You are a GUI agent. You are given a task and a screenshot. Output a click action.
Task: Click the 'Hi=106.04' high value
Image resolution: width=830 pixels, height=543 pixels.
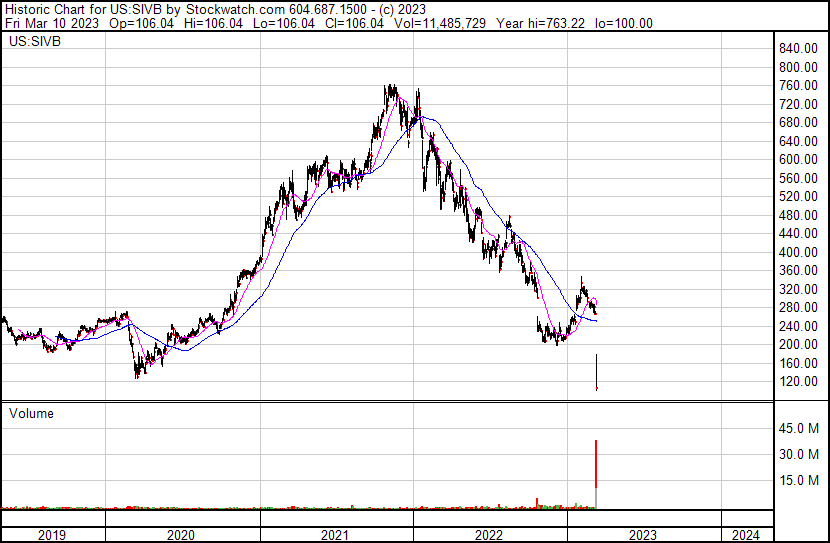213,23
